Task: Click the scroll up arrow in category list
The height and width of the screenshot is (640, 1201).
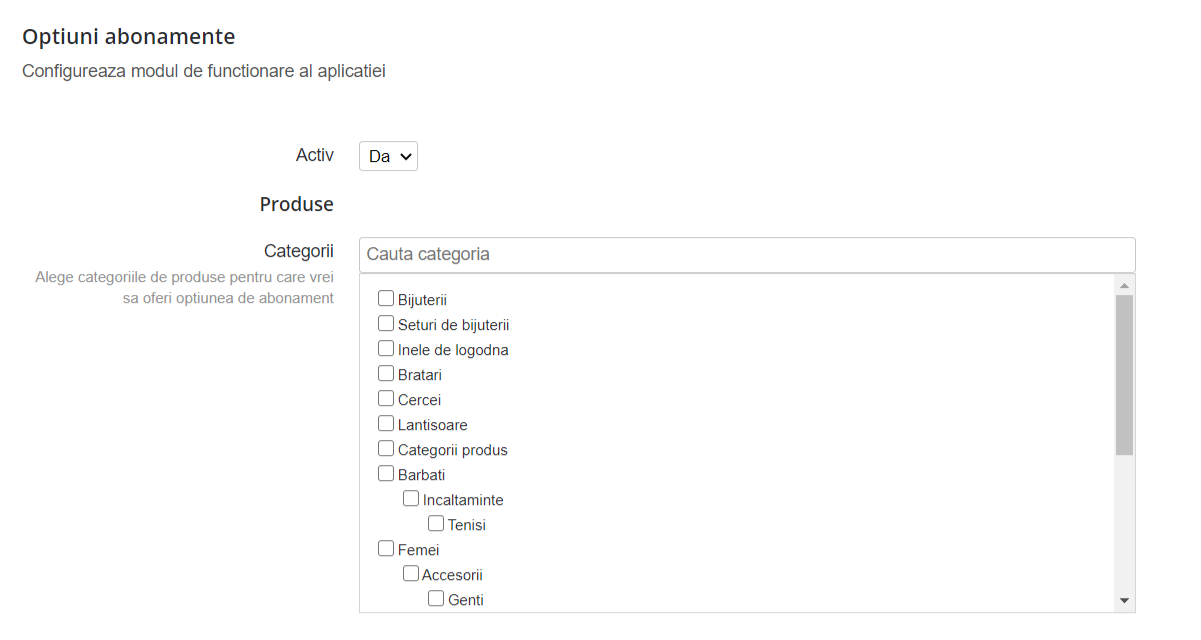Action: [x=1124, y=286]
